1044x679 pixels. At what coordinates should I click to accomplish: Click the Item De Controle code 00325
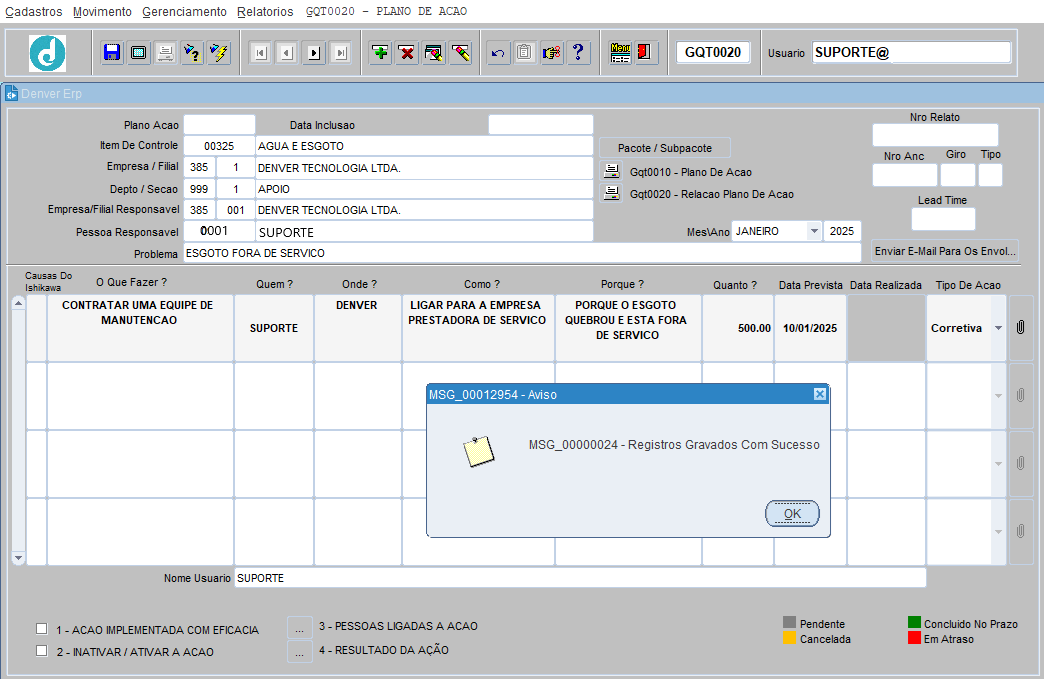(219, 146)
